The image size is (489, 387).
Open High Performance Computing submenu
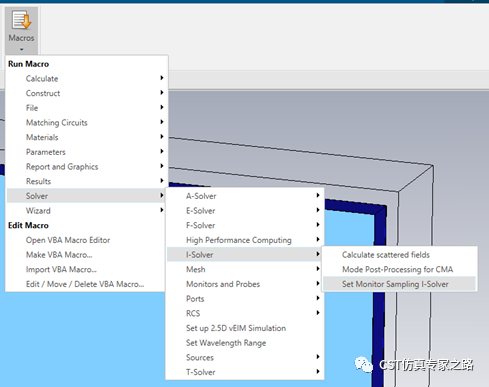(x=245, y=240)
